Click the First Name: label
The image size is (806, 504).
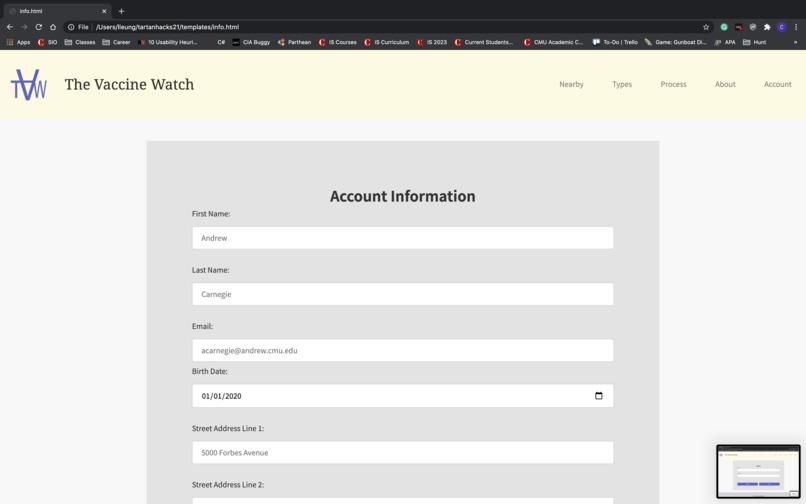[211, 214]
